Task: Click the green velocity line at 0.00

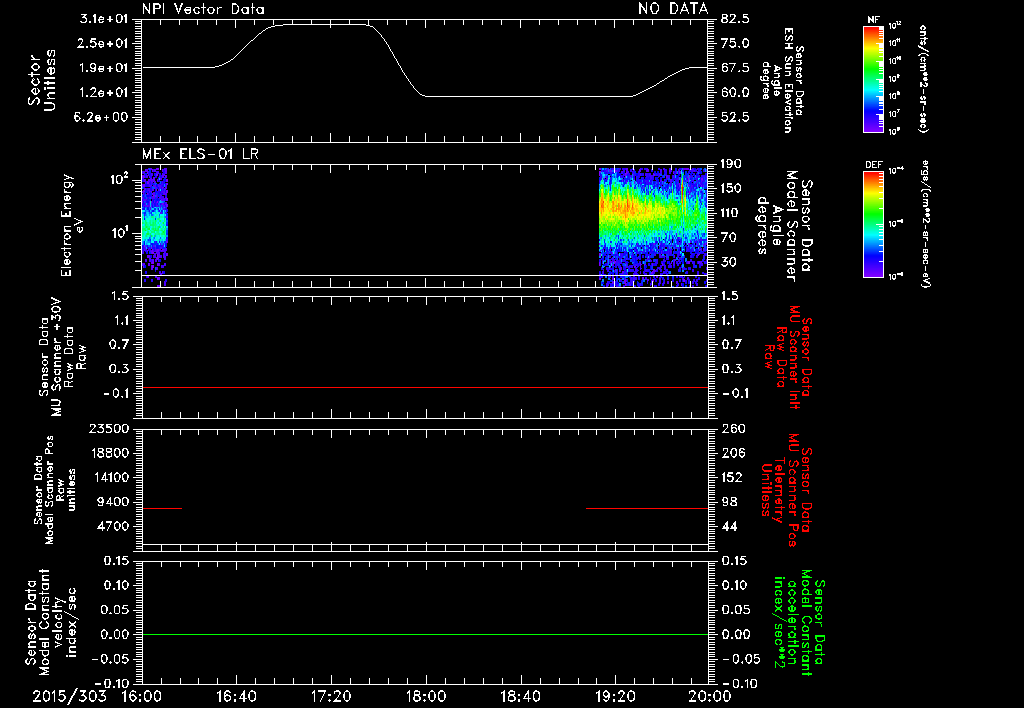Action: [424, 634]
